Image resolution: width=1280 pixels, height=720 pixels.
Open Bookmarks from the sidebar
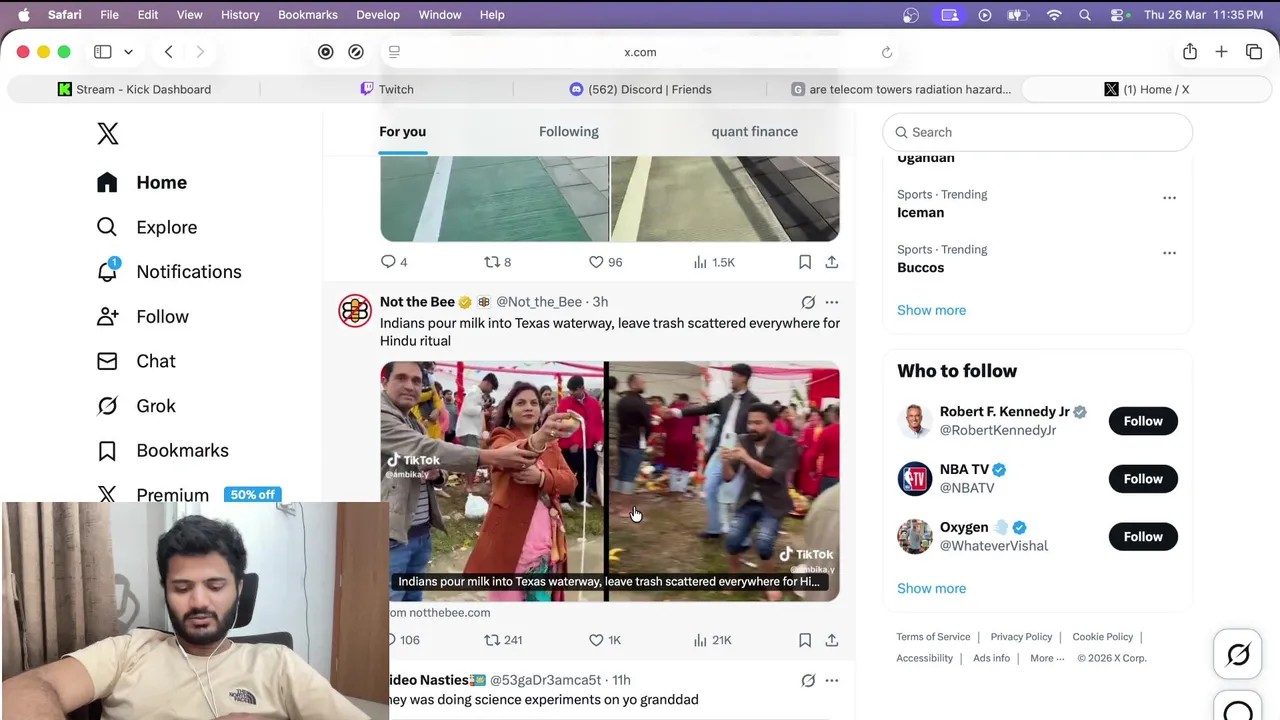coord(163,450)
